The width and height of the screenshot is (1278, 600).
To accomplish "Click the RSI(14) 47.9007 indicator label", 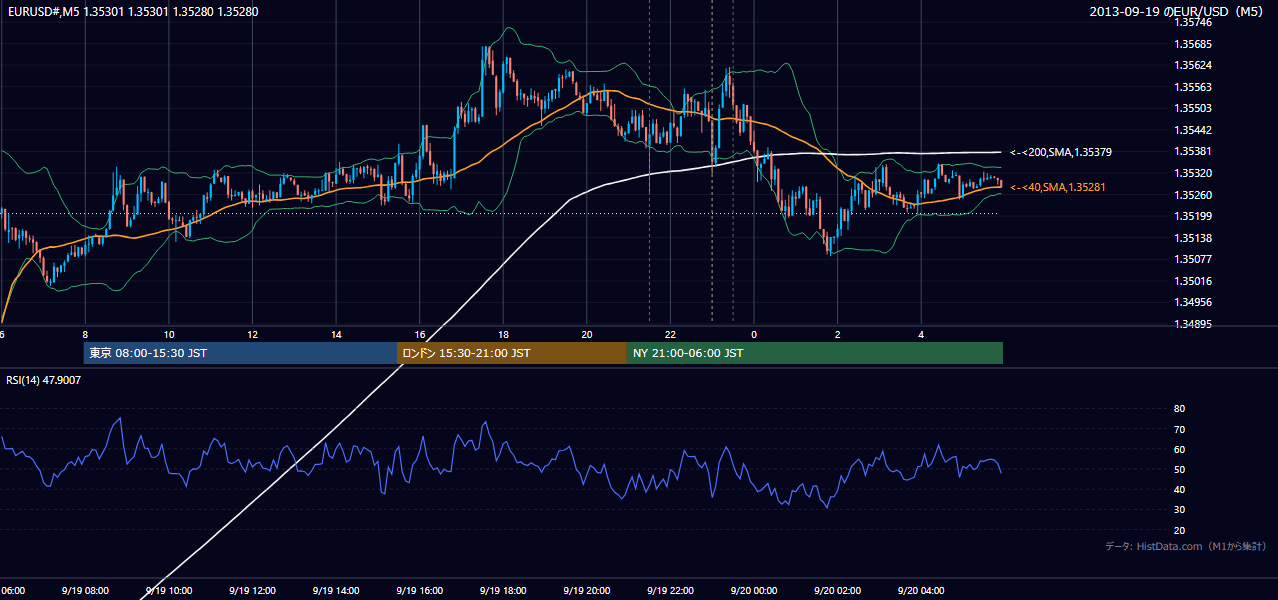I will tap(44, 380).
